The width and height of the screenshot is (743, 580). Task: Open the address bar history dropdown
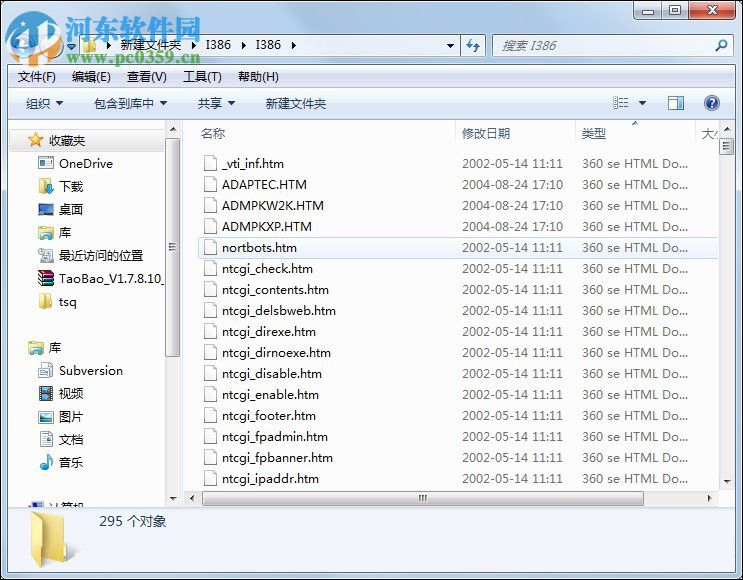pos(451,46)
